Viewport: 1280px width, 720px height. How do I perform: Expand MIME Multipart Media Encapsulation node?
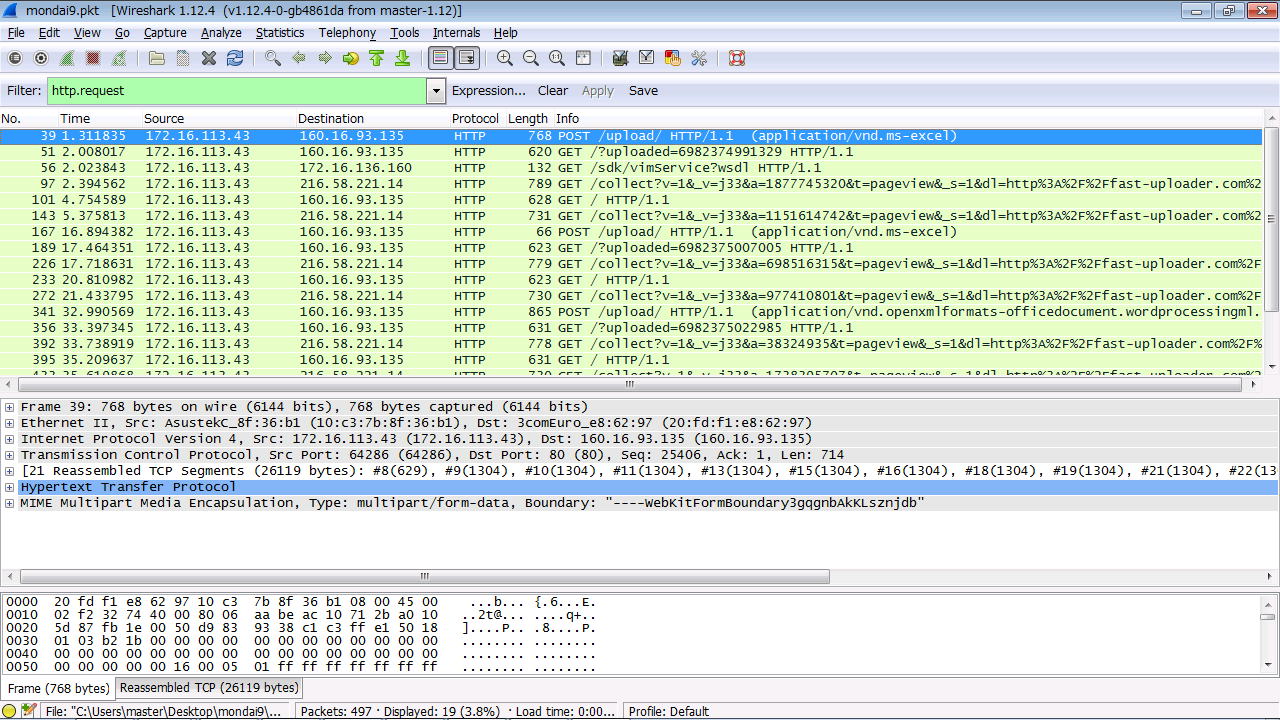coord(10,503)
